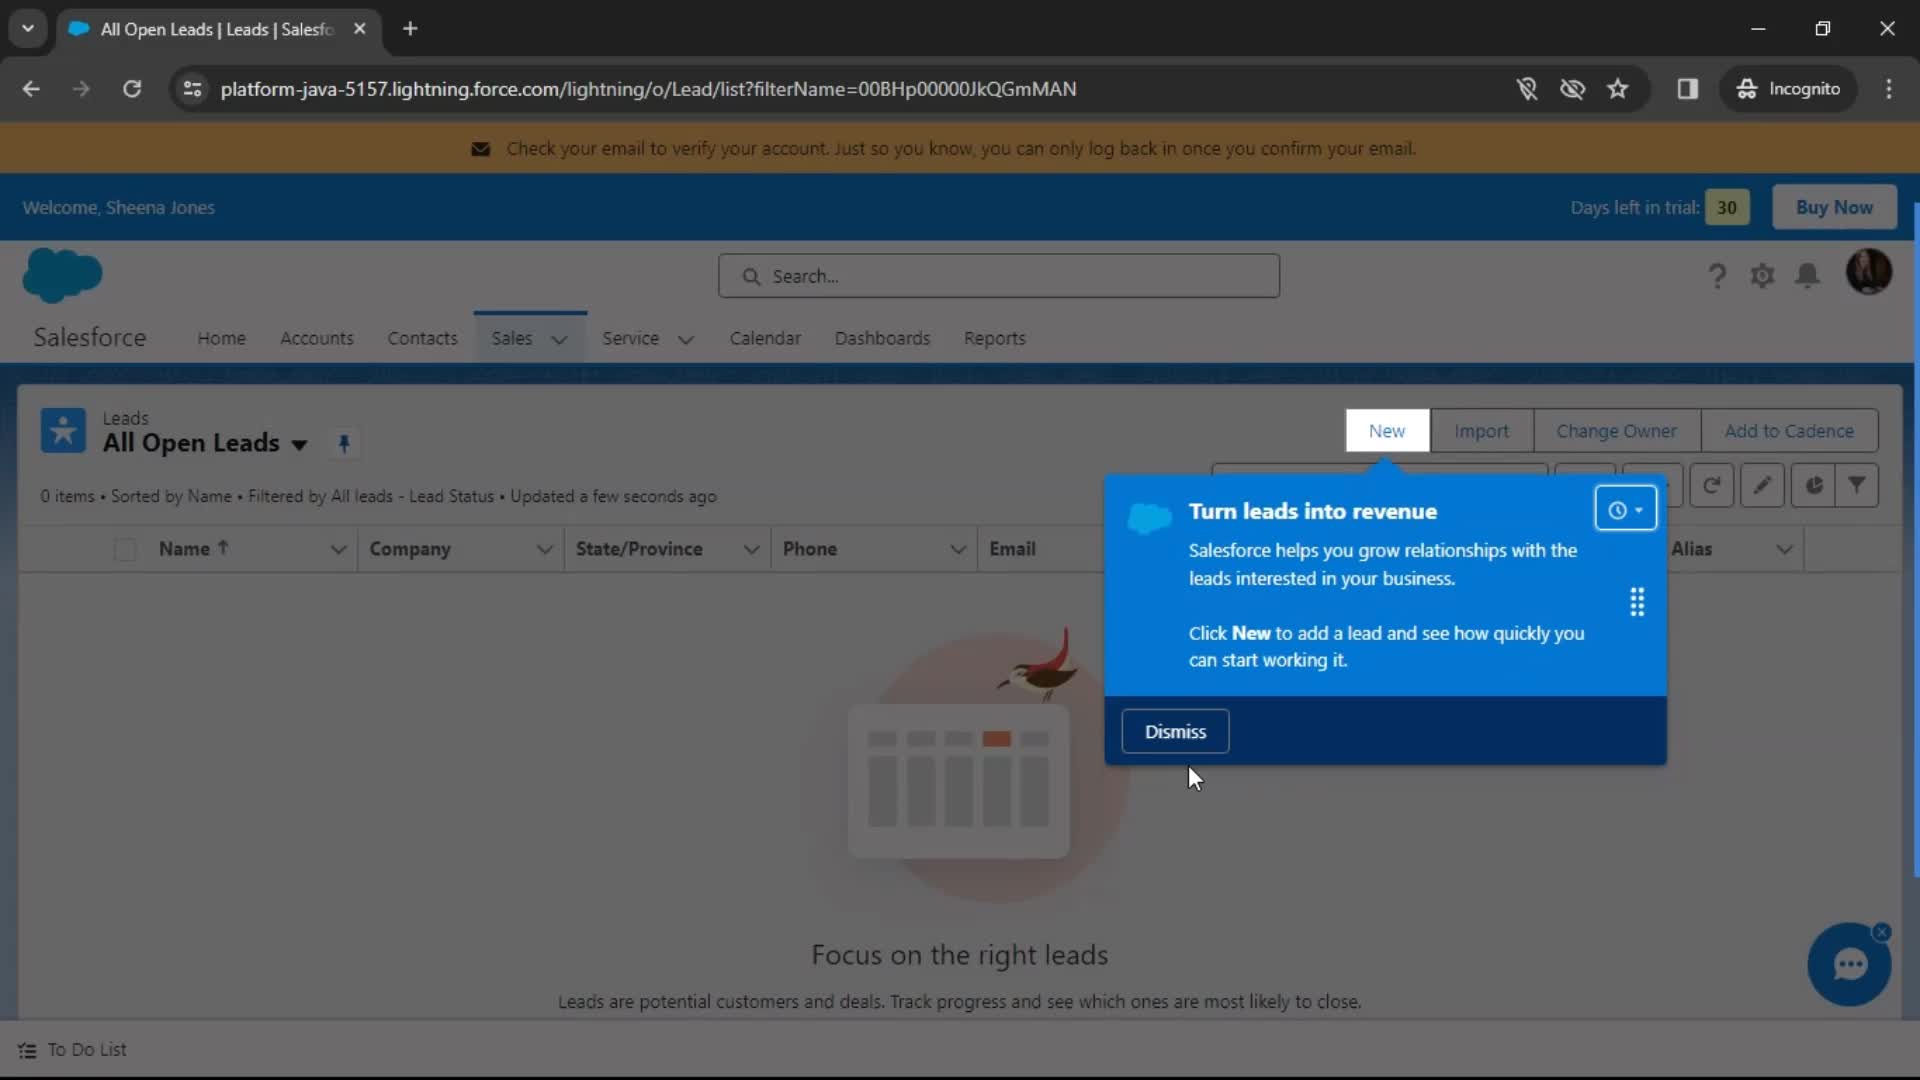The width and height of the screenshot is (1920, 1080).
Task: Bookmark this page with the star
Action: point(1618,89)
